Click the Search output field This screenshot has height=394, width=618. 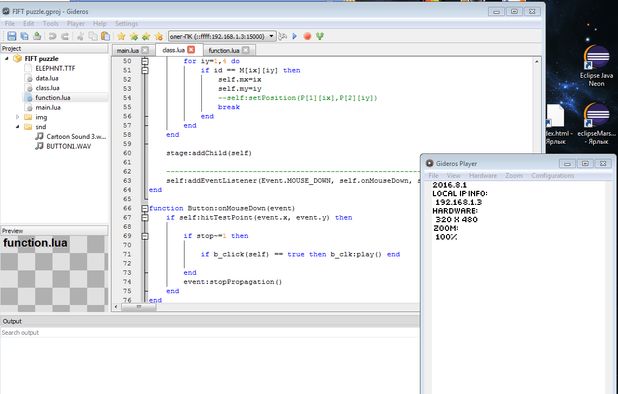coord(209,333)
